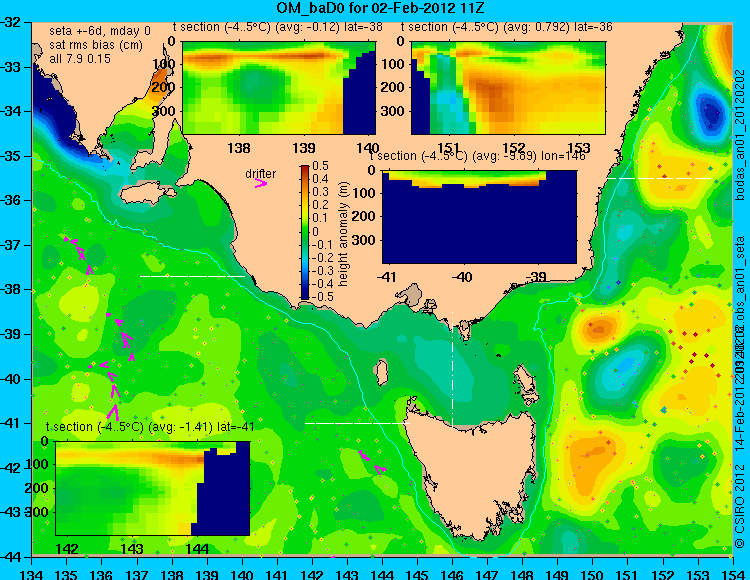
Task: Click the orange warm eddy near 150E -39
Action: coord(599,328)
